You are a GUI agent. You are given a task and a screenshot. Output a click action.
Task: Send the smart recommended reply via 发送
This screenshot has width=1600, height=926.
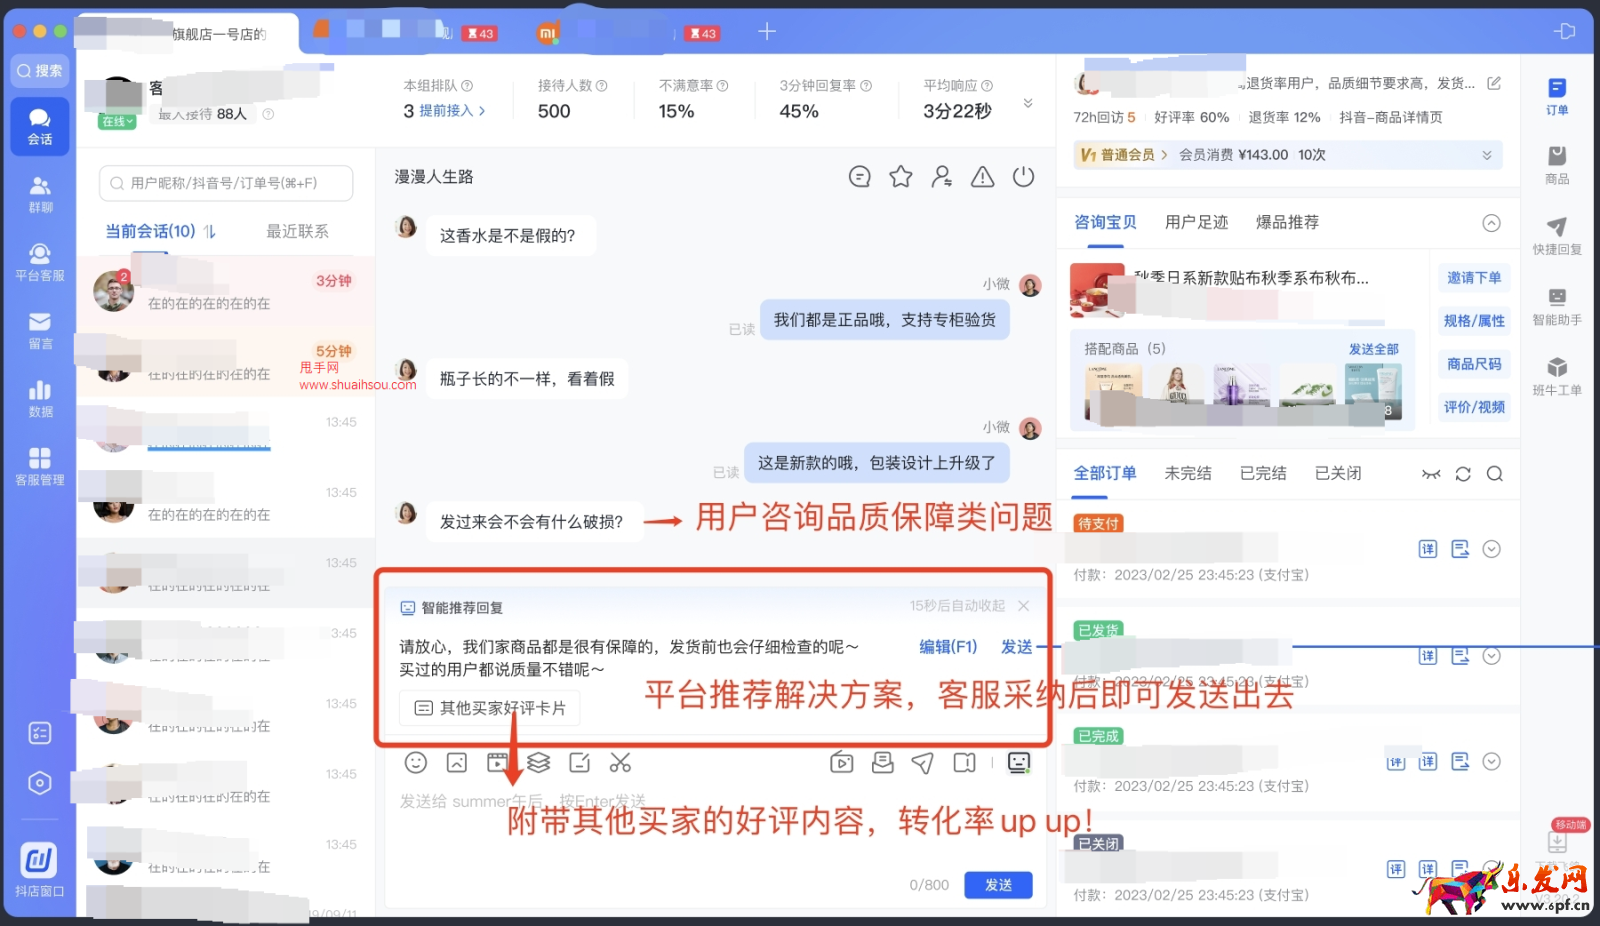[x=1017, y=646]
